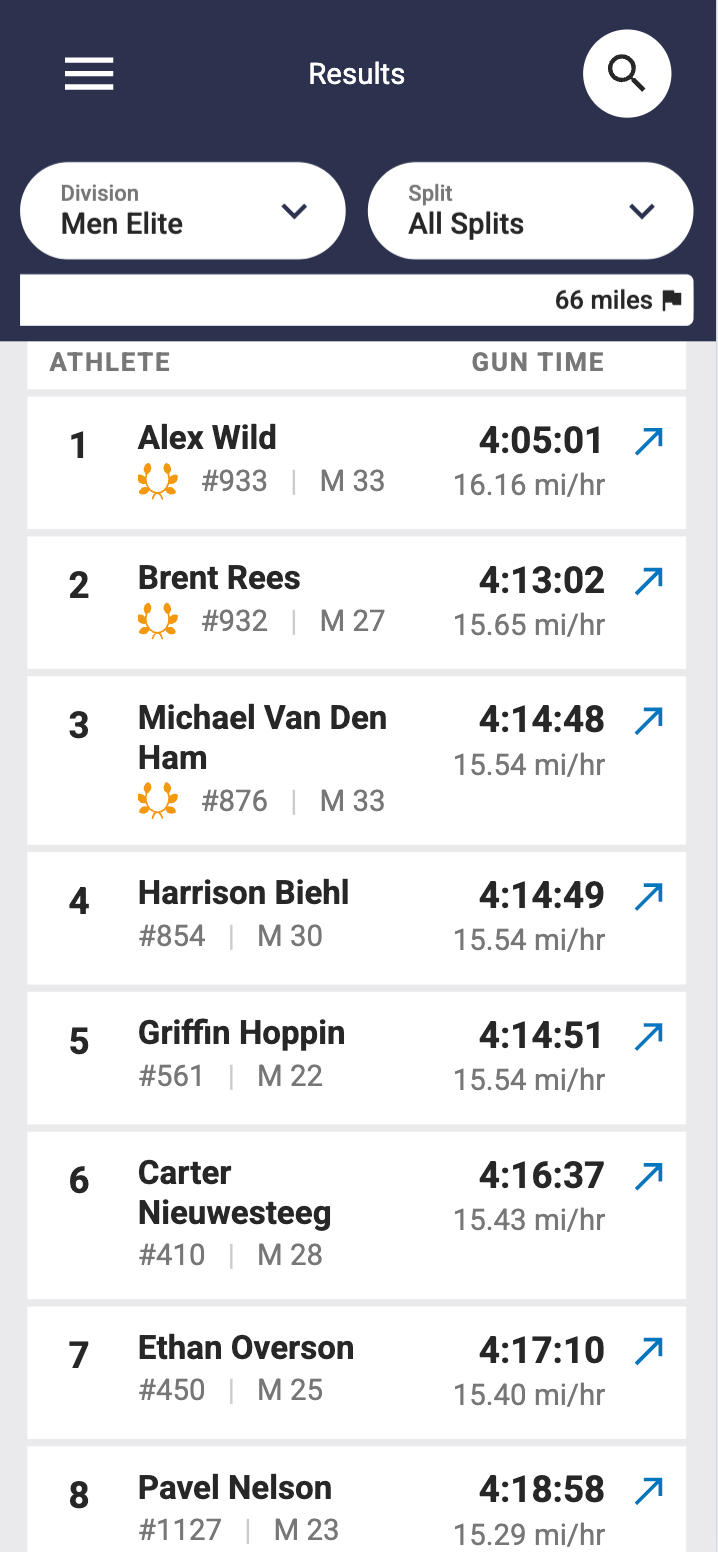
Task: Open the hamburger menu
Action: pyautogui.click(x=89, y=74)
